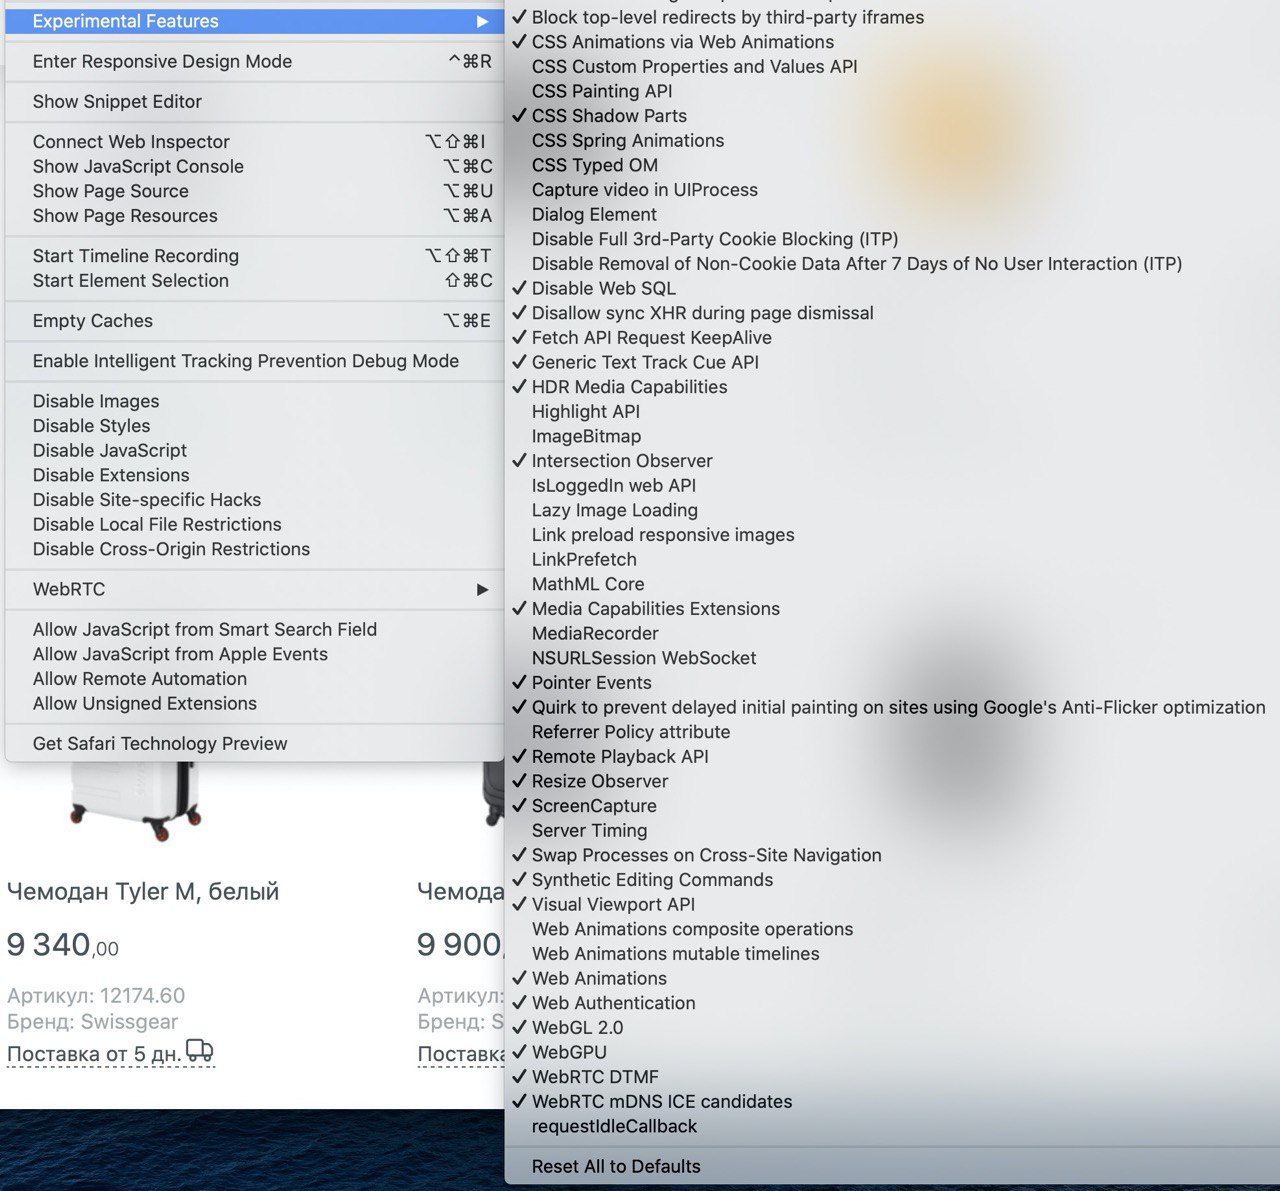Enable Intelligent Tracking Prevention Debug Mode
1280x1191 pixels.
[x=254, y=361]
